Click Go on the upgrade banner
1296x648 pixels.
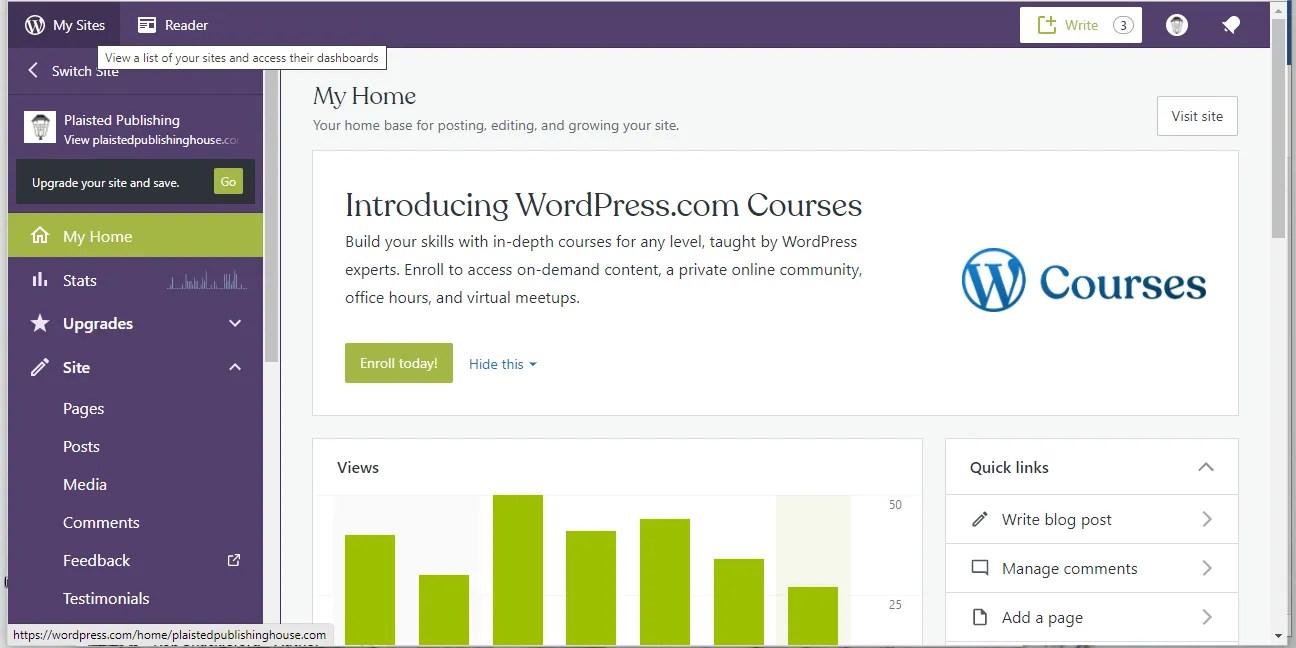click(x=228, y=182)
